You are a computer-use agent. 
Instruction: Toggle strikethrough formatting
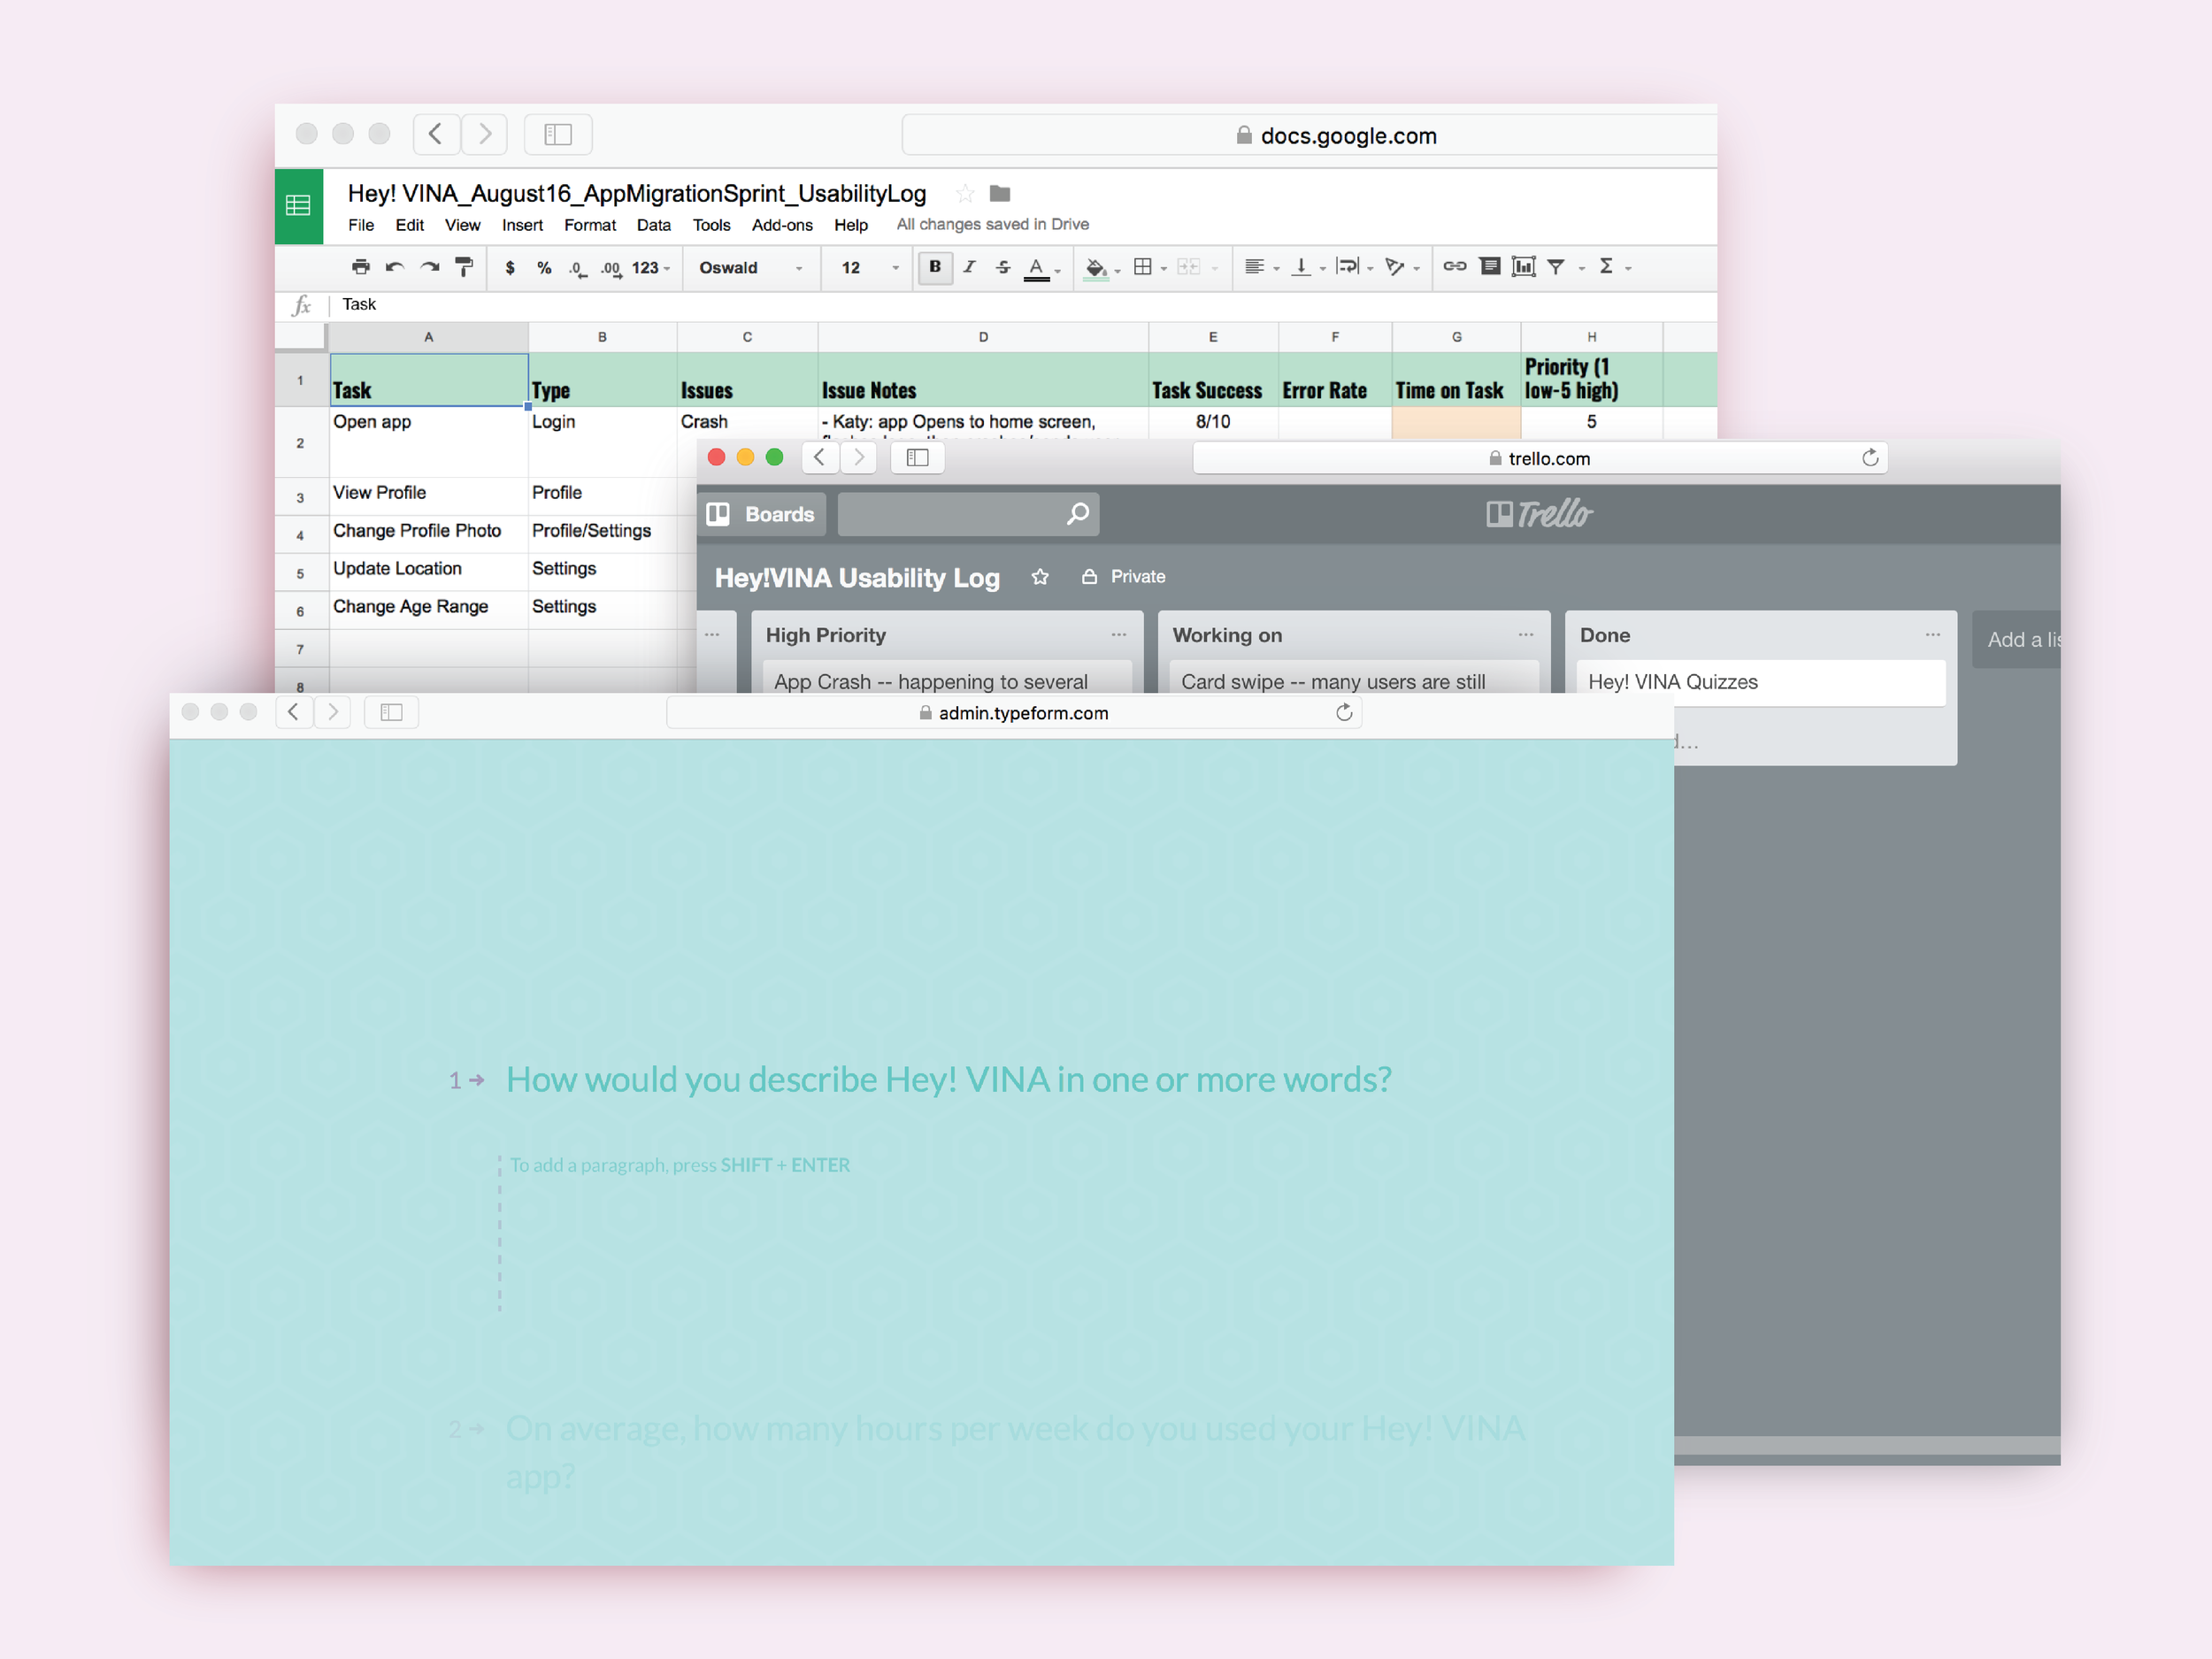(1003, 267)
